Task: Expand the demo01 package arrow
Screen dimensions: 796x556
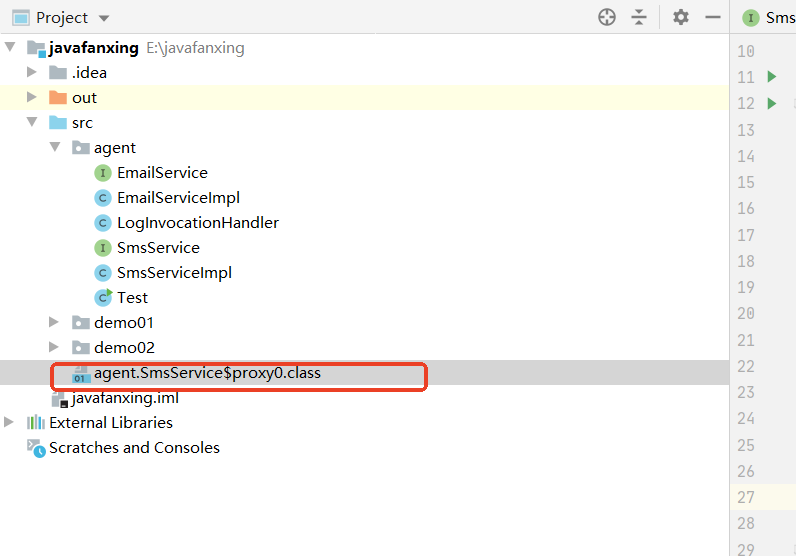Action: tap(53, 322)
